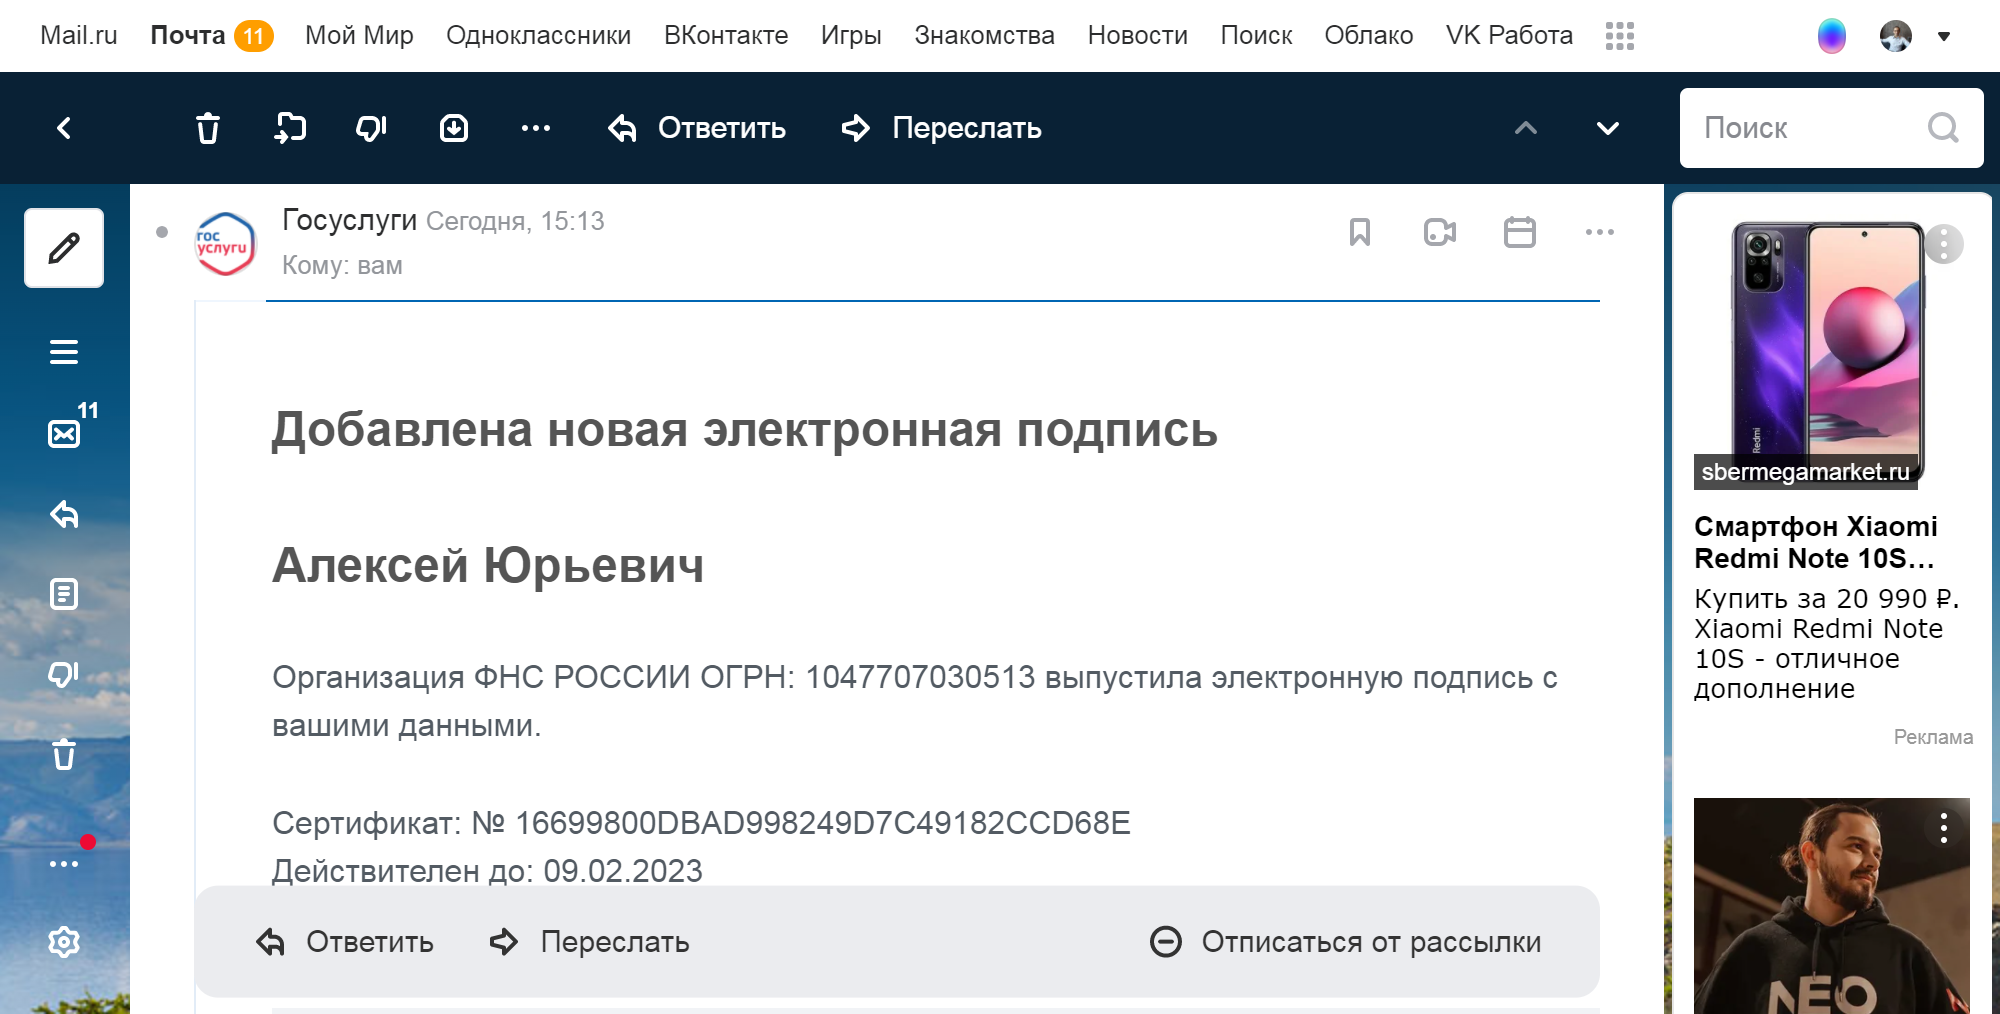
Task: Click the toolbar Переслать button
Action: pos(941,128)
